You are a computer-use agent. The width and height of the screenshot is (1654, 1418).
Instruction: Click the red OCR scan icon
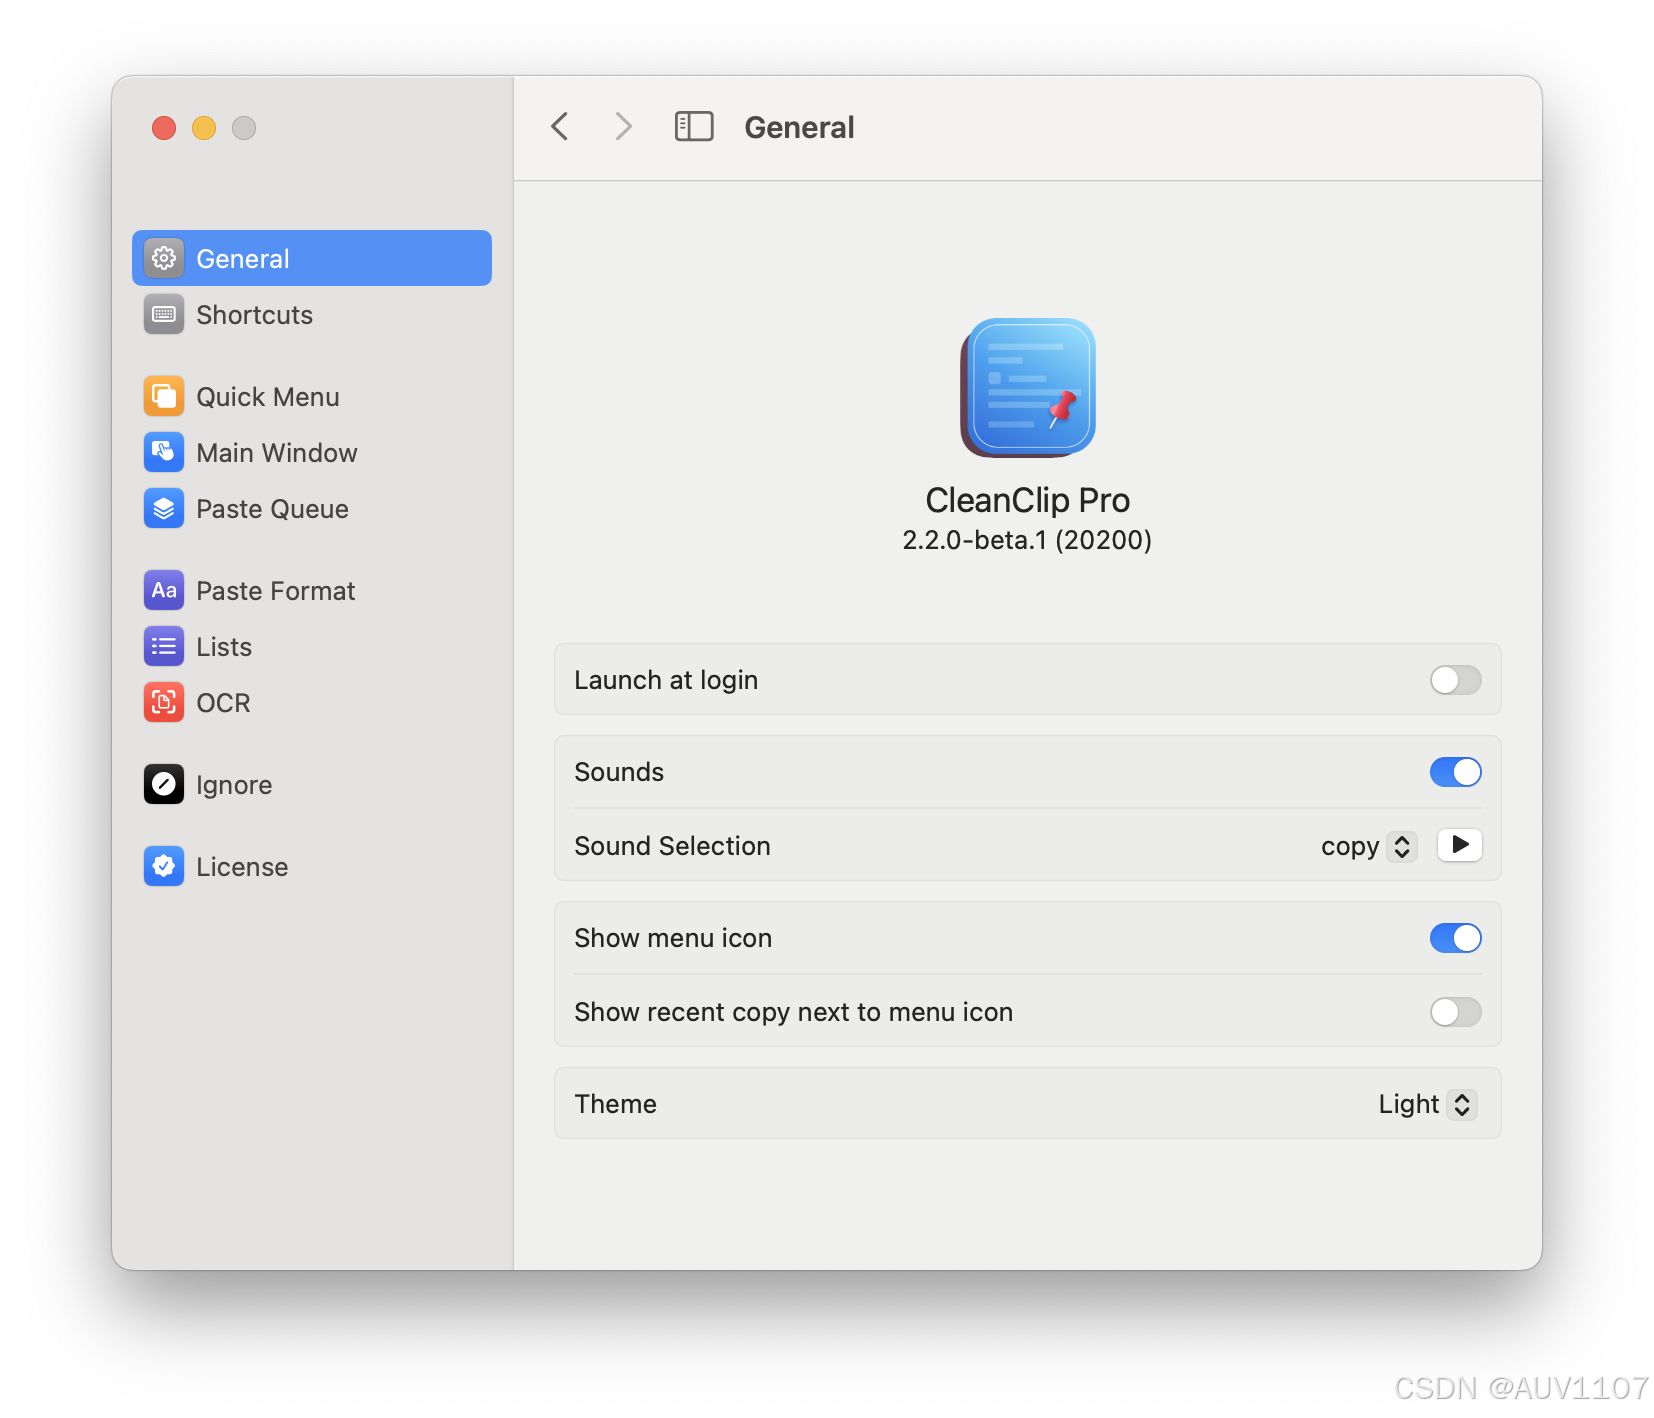164,702
